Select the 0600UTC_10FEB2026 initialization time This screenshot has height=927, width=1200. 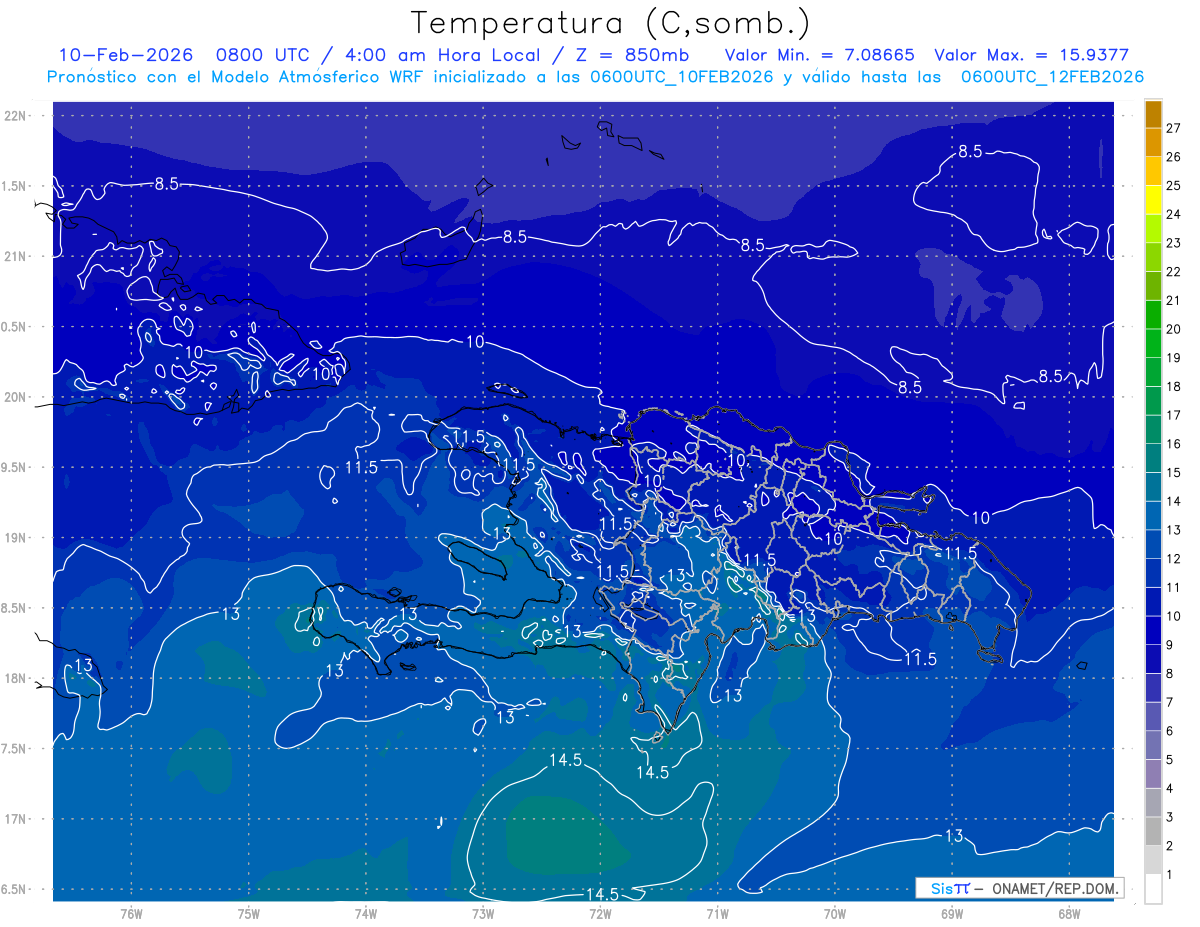(x=681, y=77)
